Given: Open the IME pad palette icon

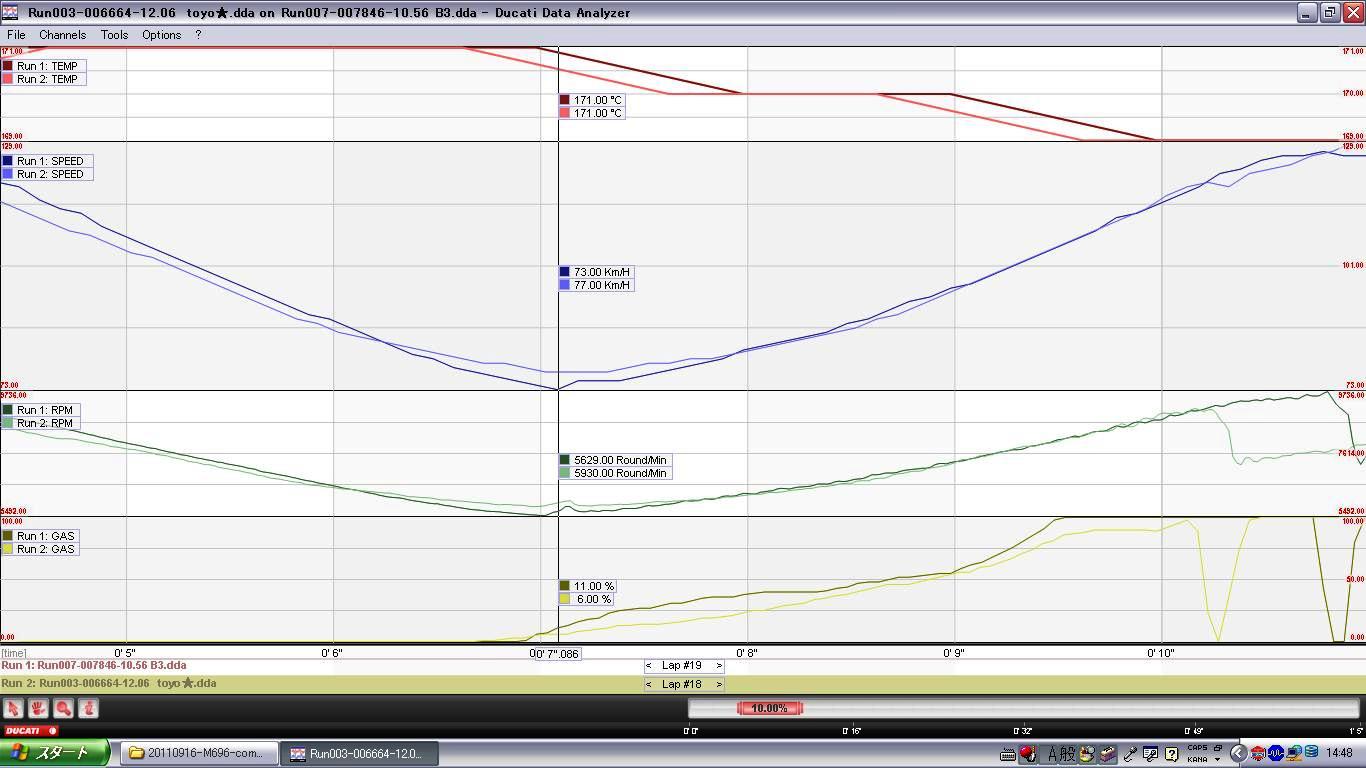Looking at the screenshot, I should (1087, 754).
